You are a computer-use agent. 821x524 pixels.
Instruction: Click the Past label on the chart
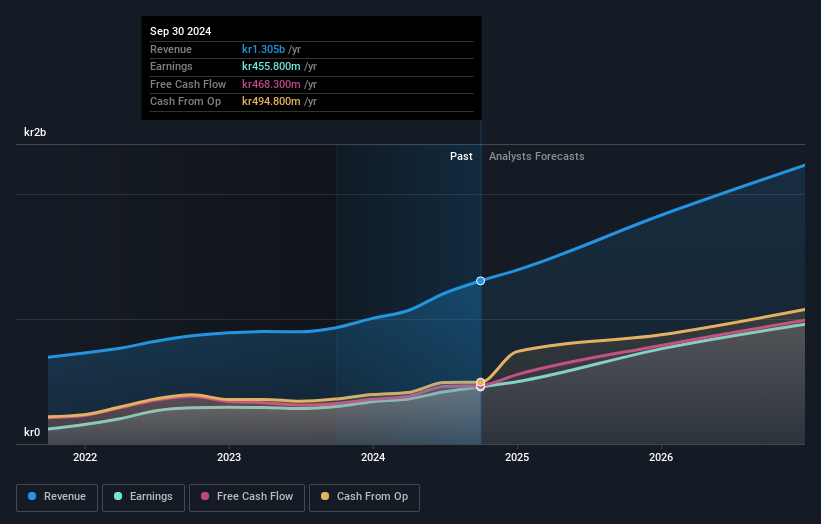tap(461, 156)
